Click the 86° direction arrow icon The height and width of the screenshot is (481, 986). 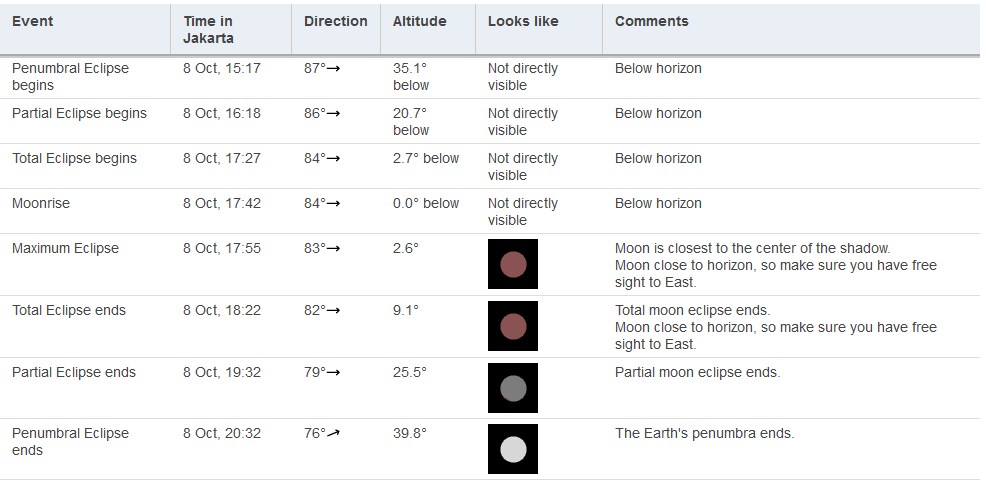[333, 114]
